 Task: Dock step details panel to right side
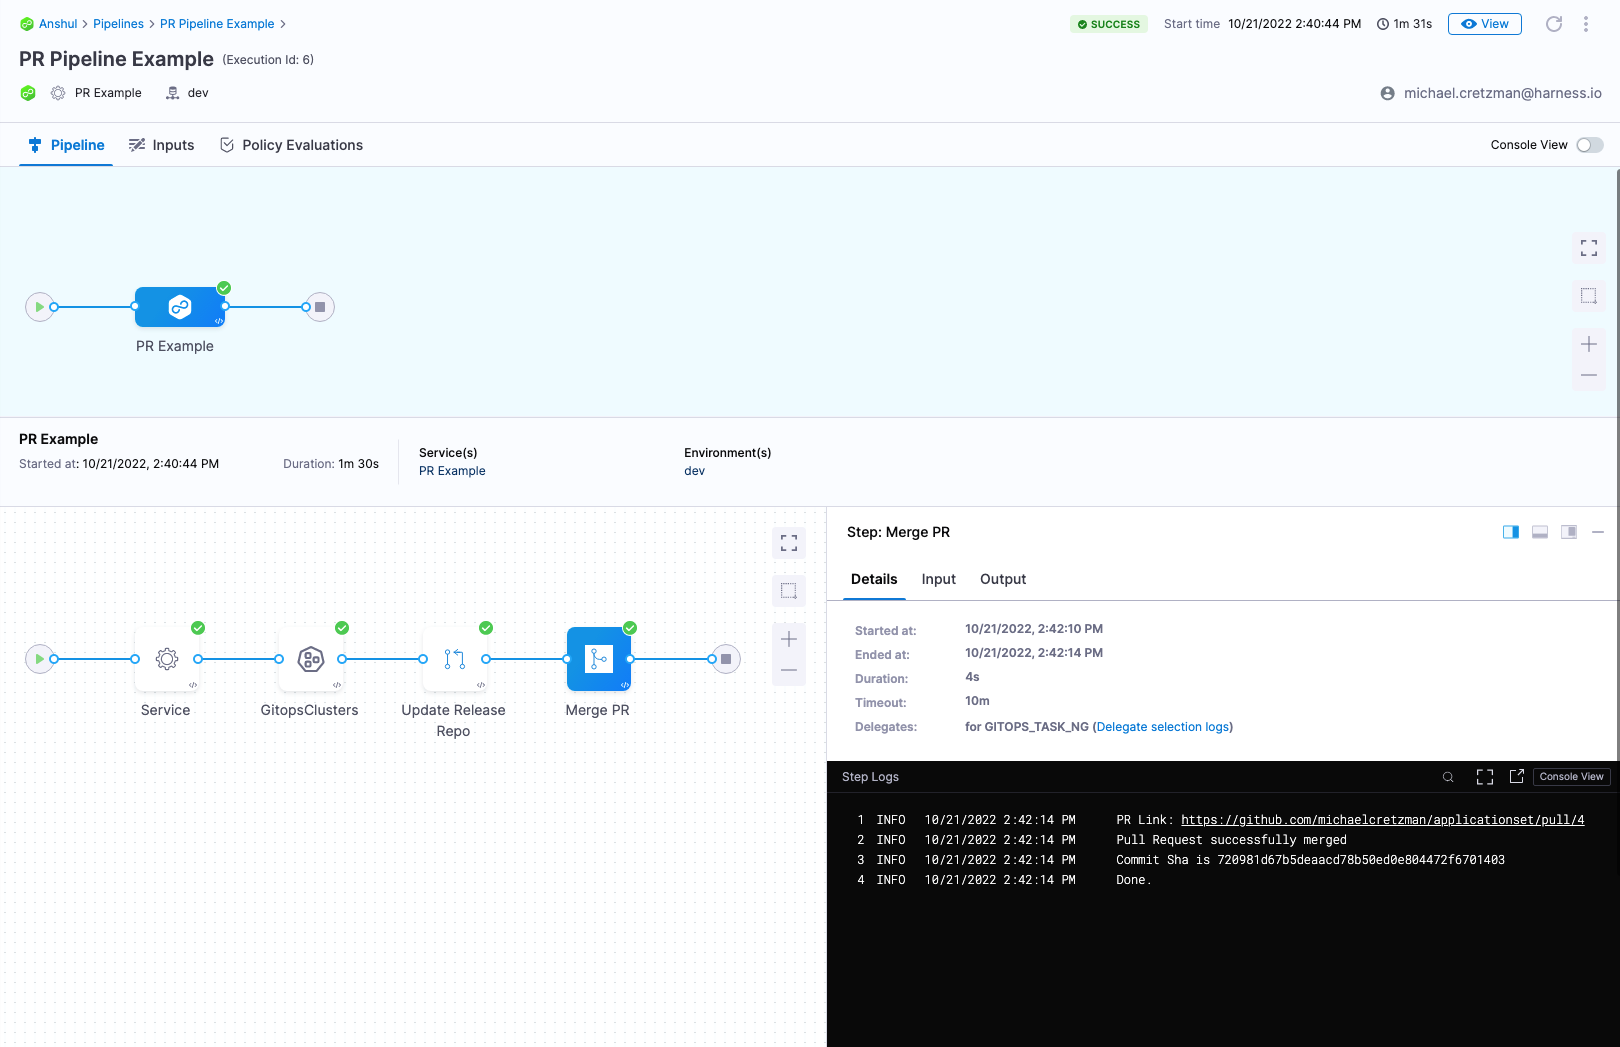[x=1511, y=532]
